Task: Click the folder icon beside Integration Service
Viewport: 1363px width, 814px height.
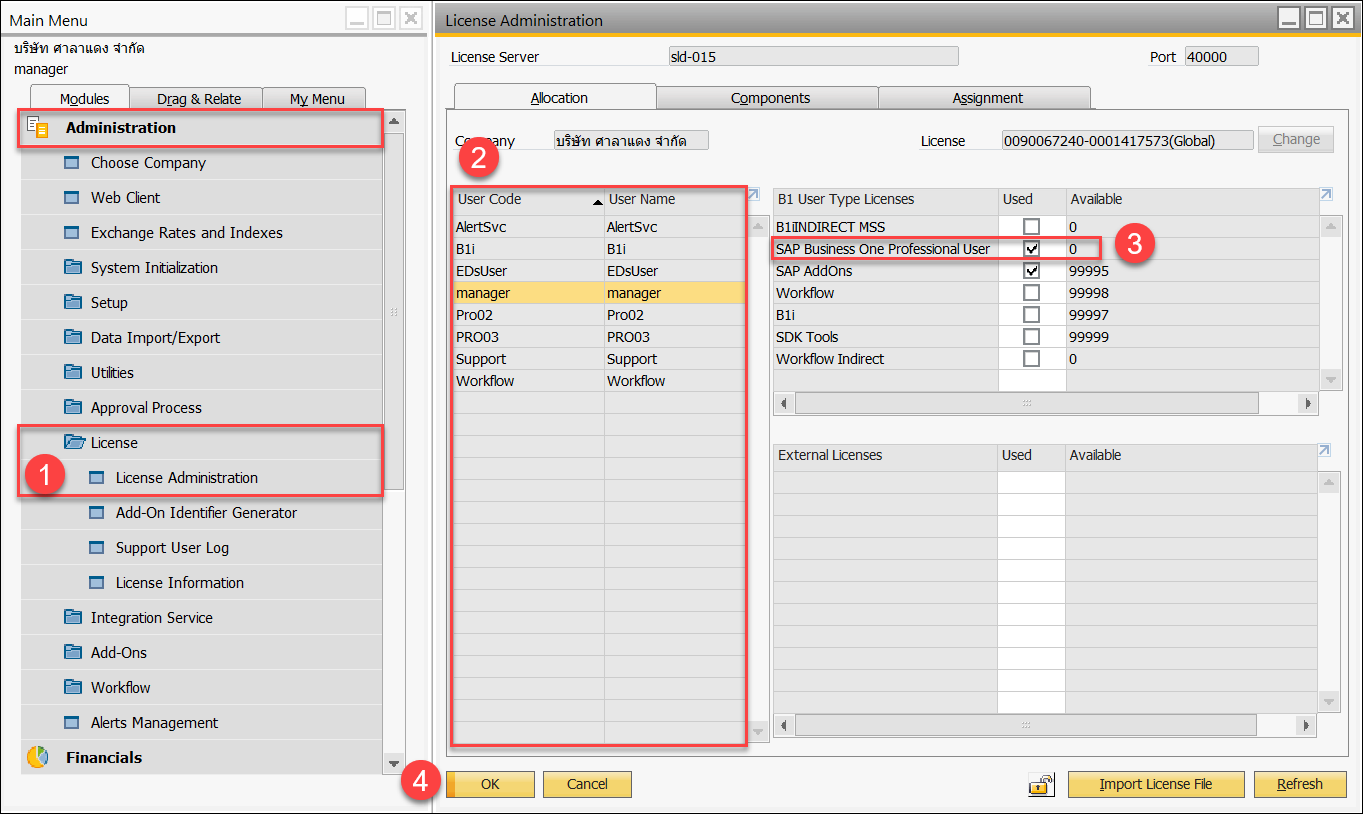Action: pyautogui.click(x=72, y=617)
